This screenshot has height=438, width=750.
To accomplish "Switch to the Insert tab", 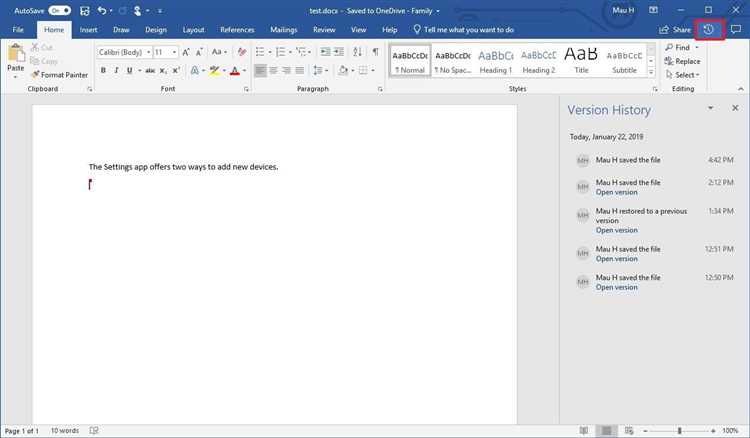I will pos(88,30).
